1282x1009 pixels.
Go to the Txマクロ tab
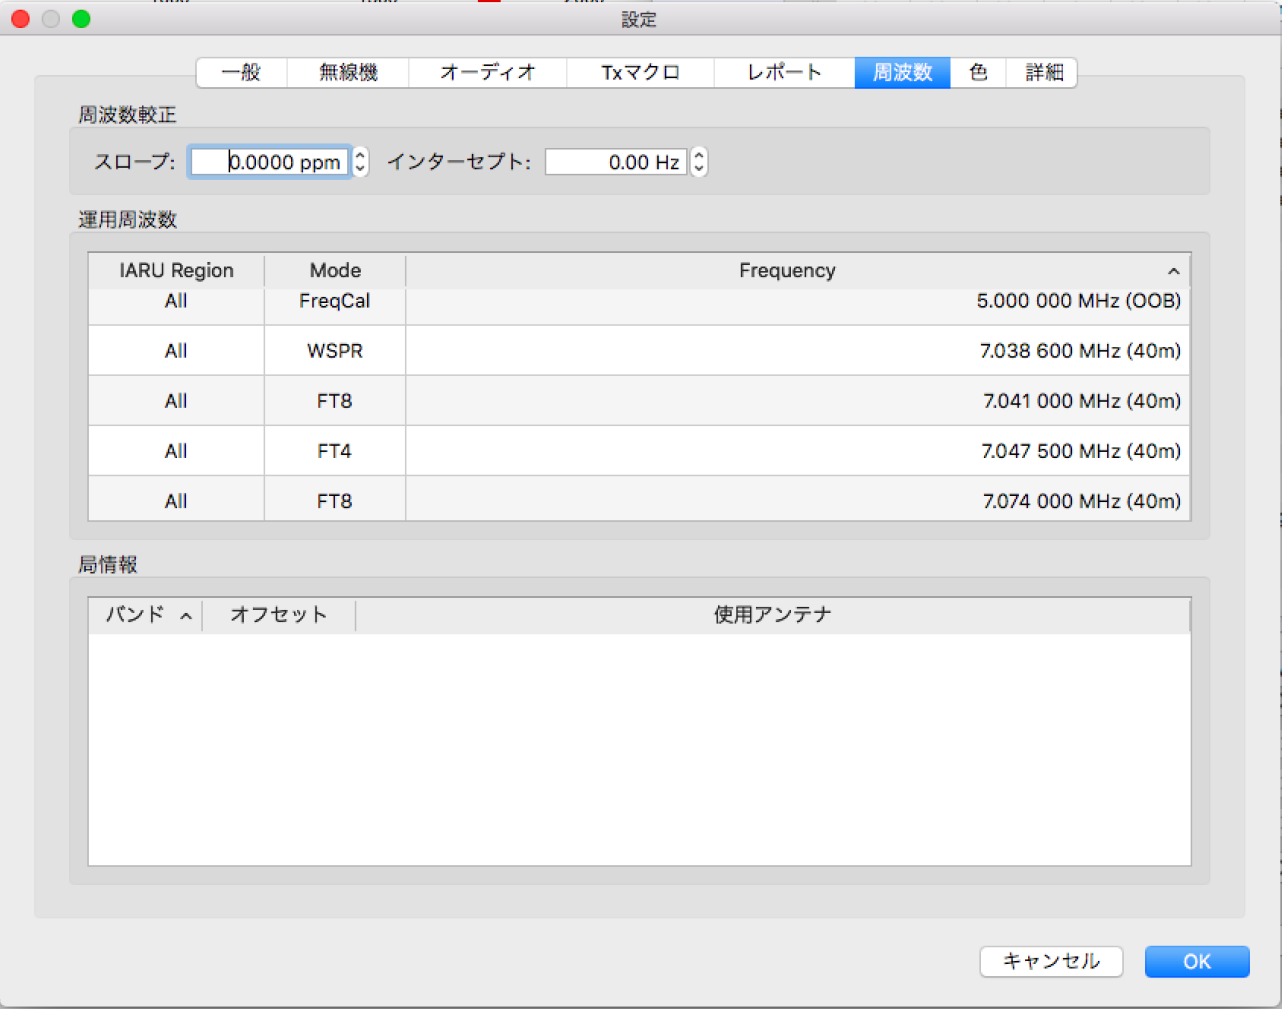point(641,73)
